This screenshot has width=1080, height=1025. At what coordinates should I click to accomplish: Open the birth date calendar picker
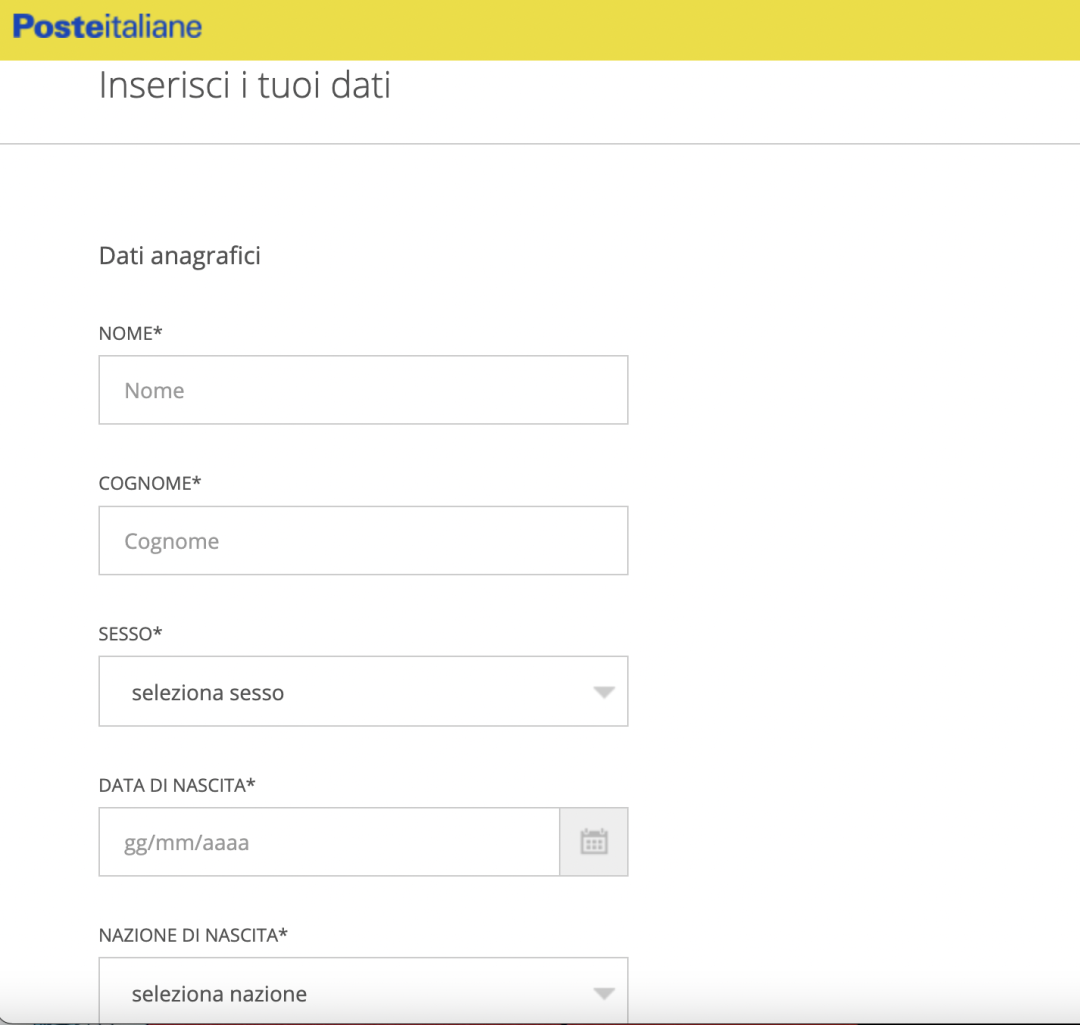click(594, 842)
